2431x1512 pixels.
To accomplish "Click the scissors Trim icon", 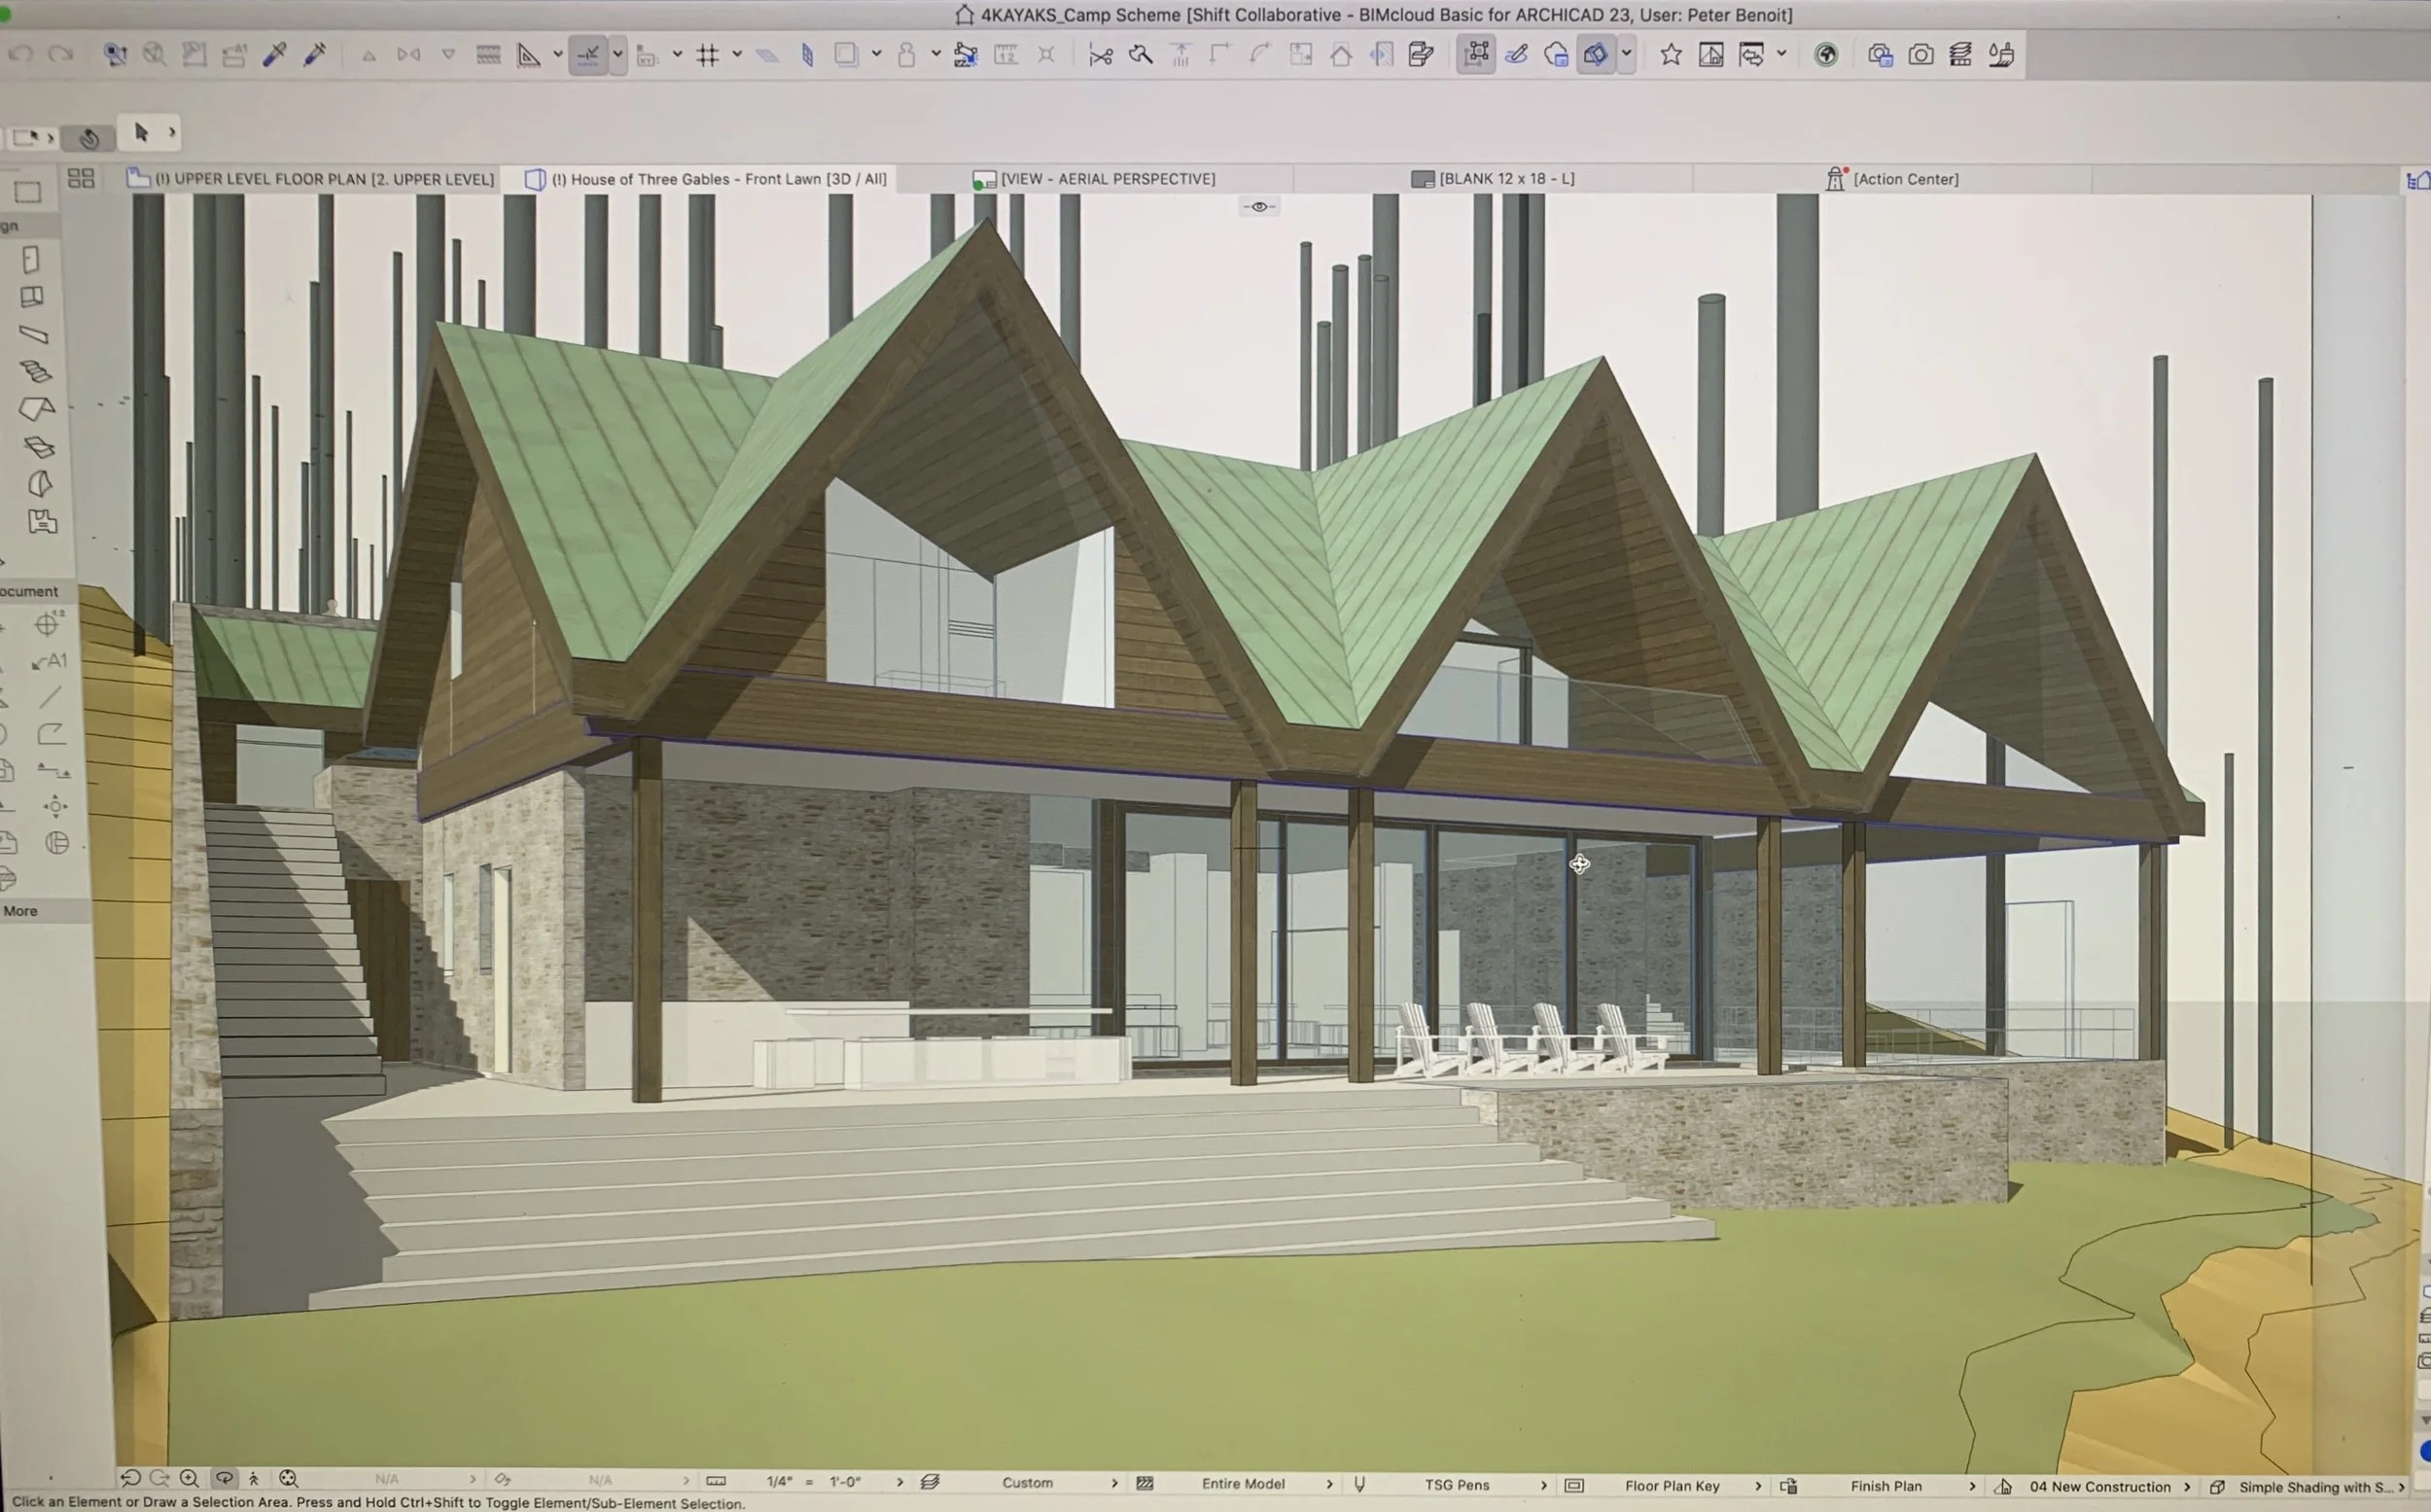I will click(1100, 55).
